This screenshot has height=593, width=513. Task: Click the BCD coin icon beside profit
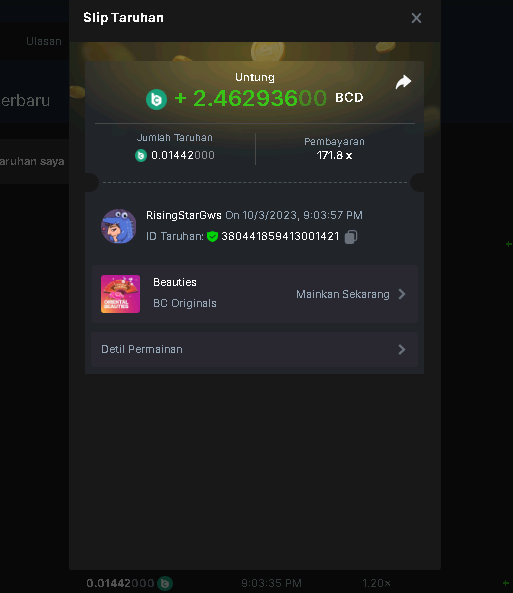click(x=156, y=99)
